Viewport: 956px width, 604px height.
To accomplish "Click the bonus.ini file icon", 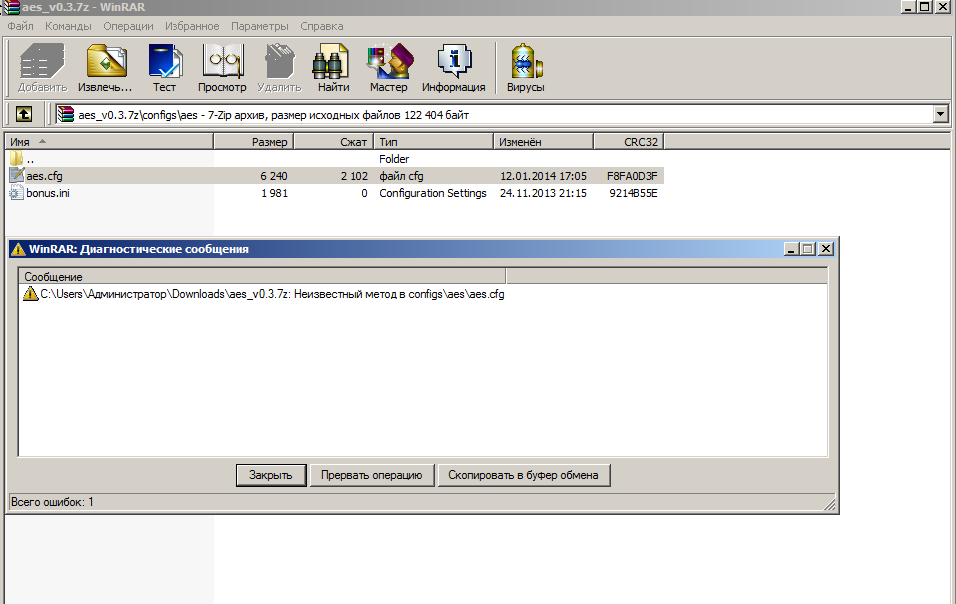I will coord(16,193).
